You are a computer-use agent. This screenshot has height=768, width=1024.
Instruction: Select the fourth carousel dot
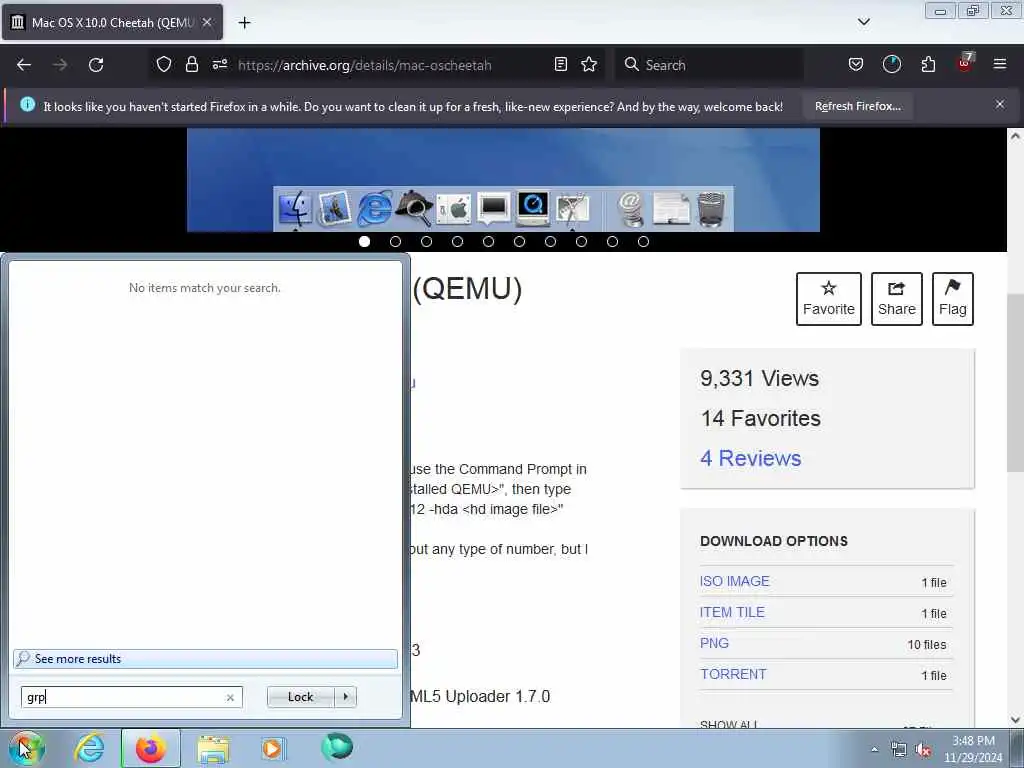(x=457, y=242)
